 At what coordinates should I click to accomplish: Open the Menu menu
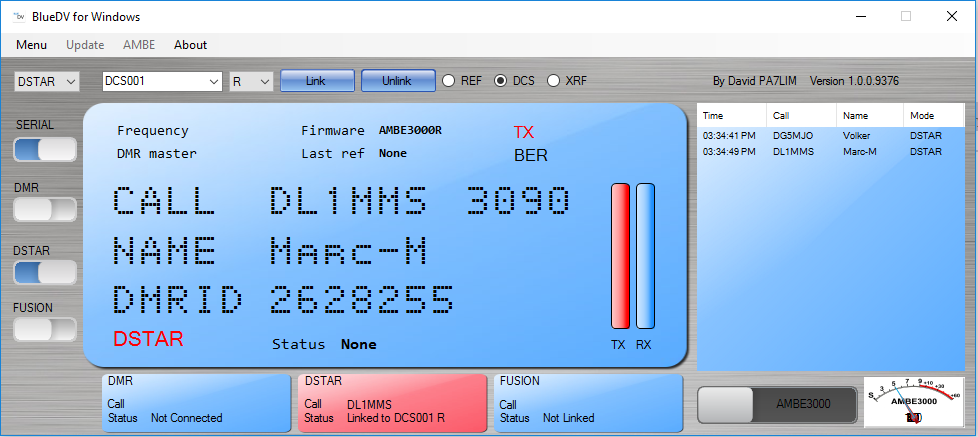coord(31,45)
